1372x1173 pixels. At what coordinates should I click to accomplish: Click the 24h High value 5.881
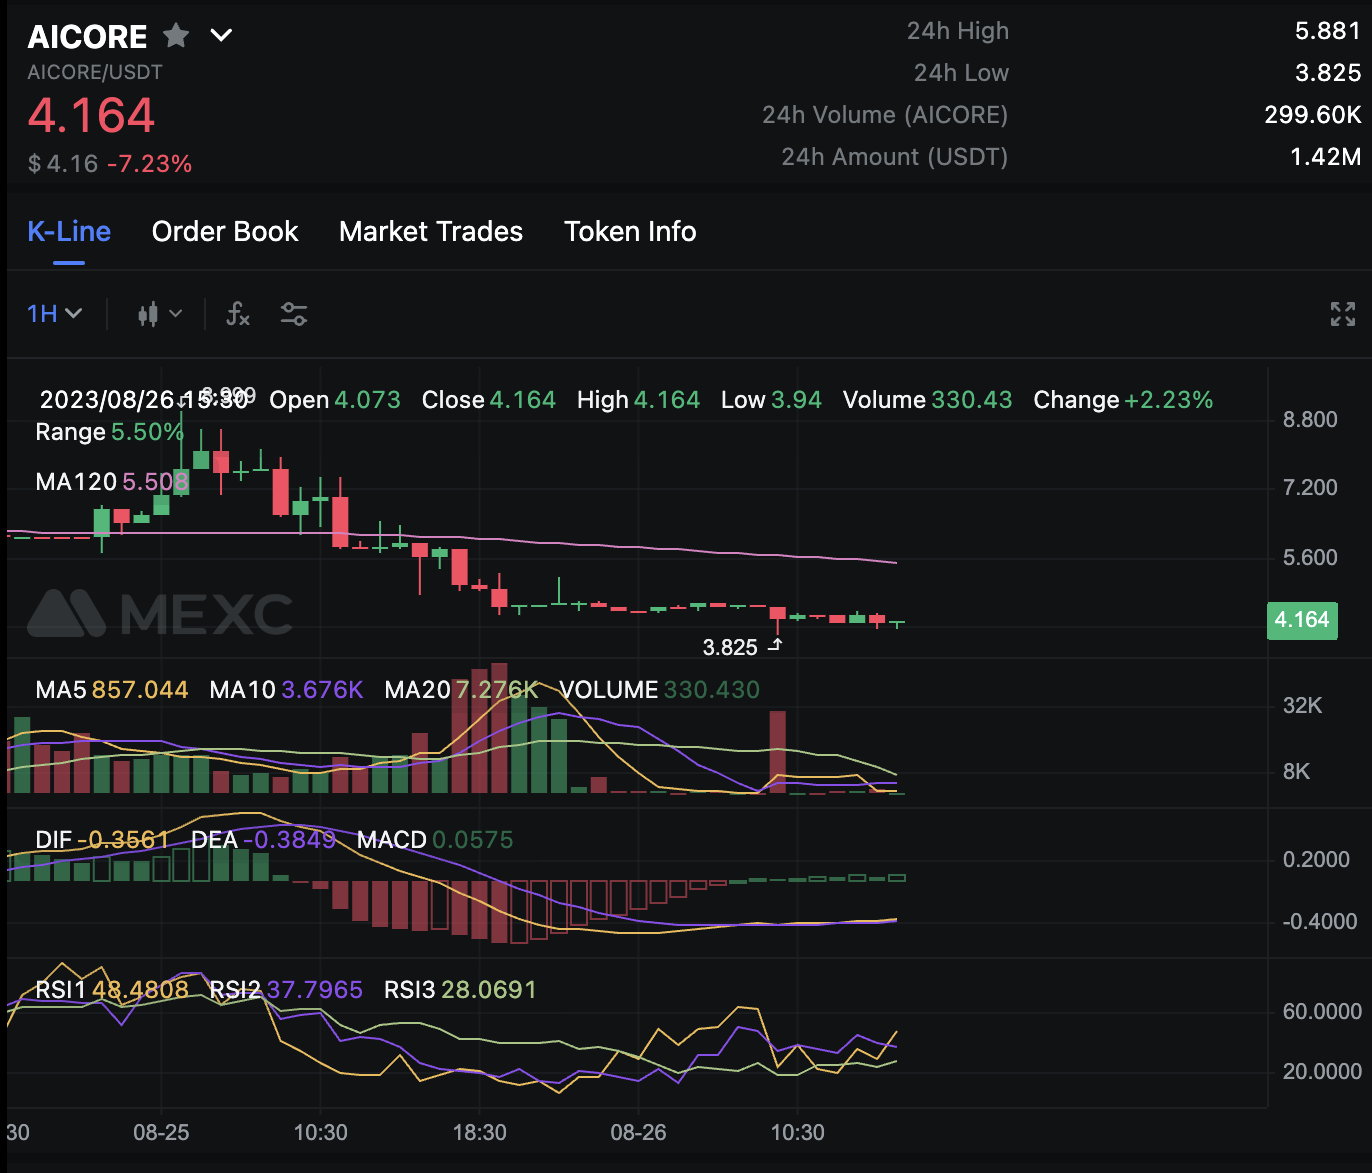[x=1328, y=31]
